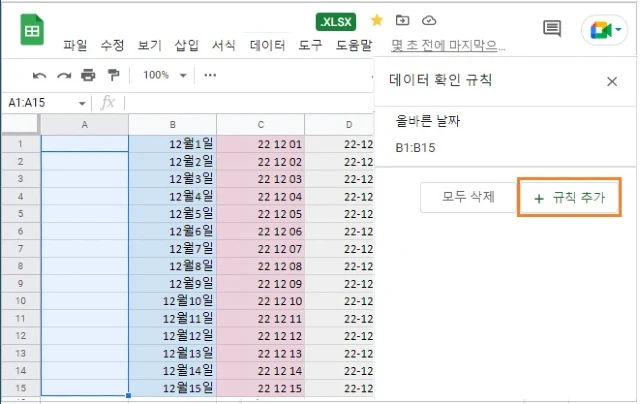640x404 pixels.
Task: Show more toolbar options
Action: point(210,75)
